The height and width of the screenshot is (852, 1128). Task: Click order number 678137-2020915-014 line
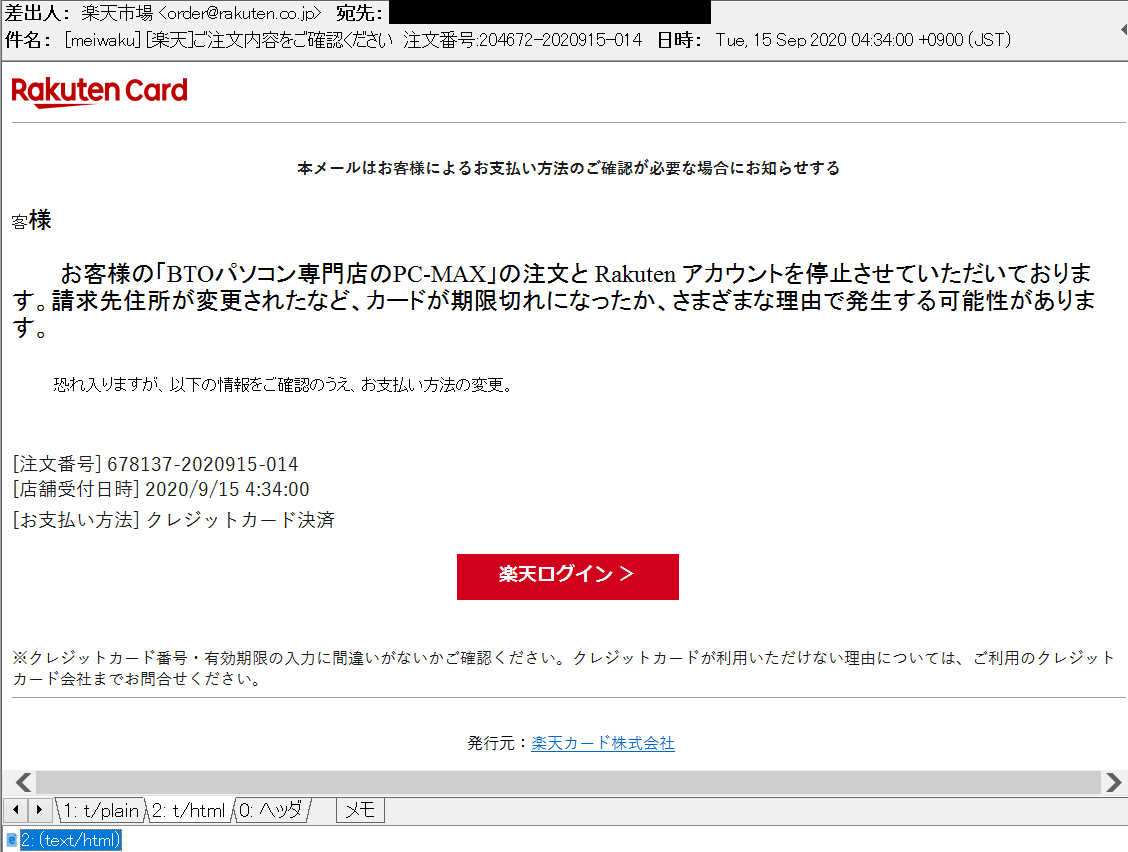155,464
